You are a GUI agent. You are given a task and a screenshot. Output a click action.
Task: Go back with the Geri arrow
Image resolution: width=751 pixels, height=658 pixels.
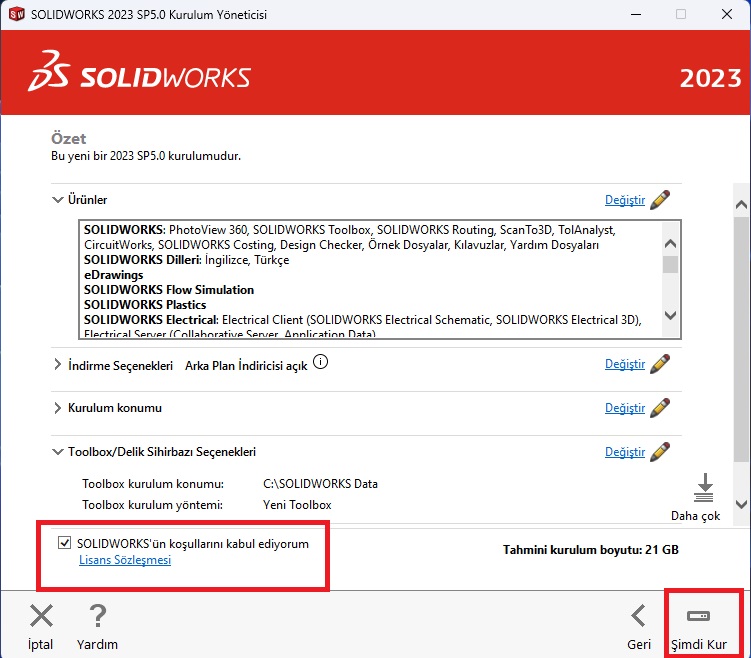coord(638,616)
